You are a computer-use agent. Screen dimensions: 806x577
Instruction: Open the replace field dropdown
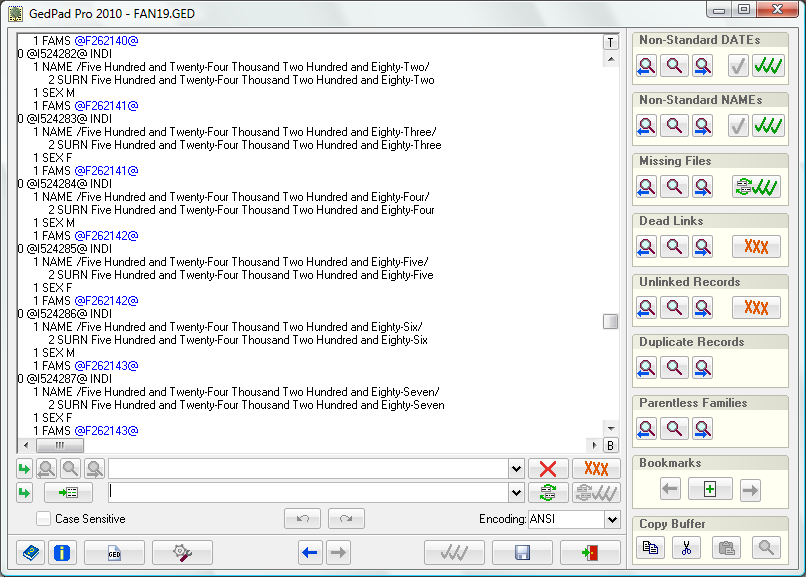pyautogui.click(x=516, y=492)
